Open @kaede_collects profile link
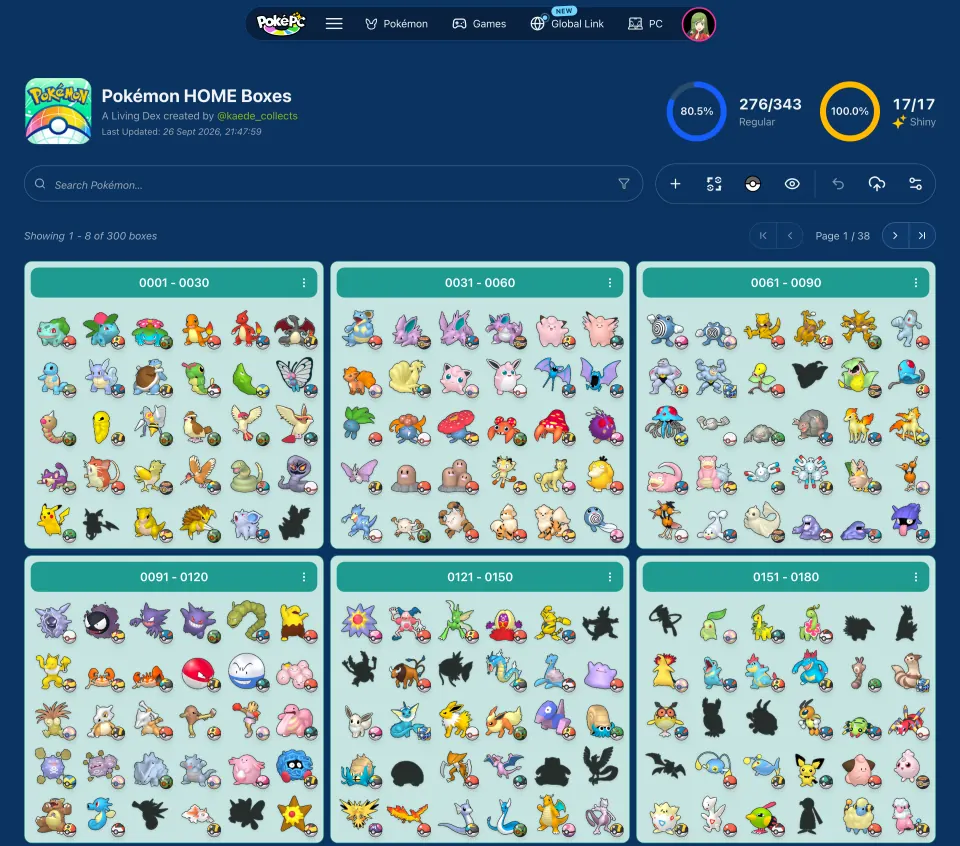 click(257, 116)
